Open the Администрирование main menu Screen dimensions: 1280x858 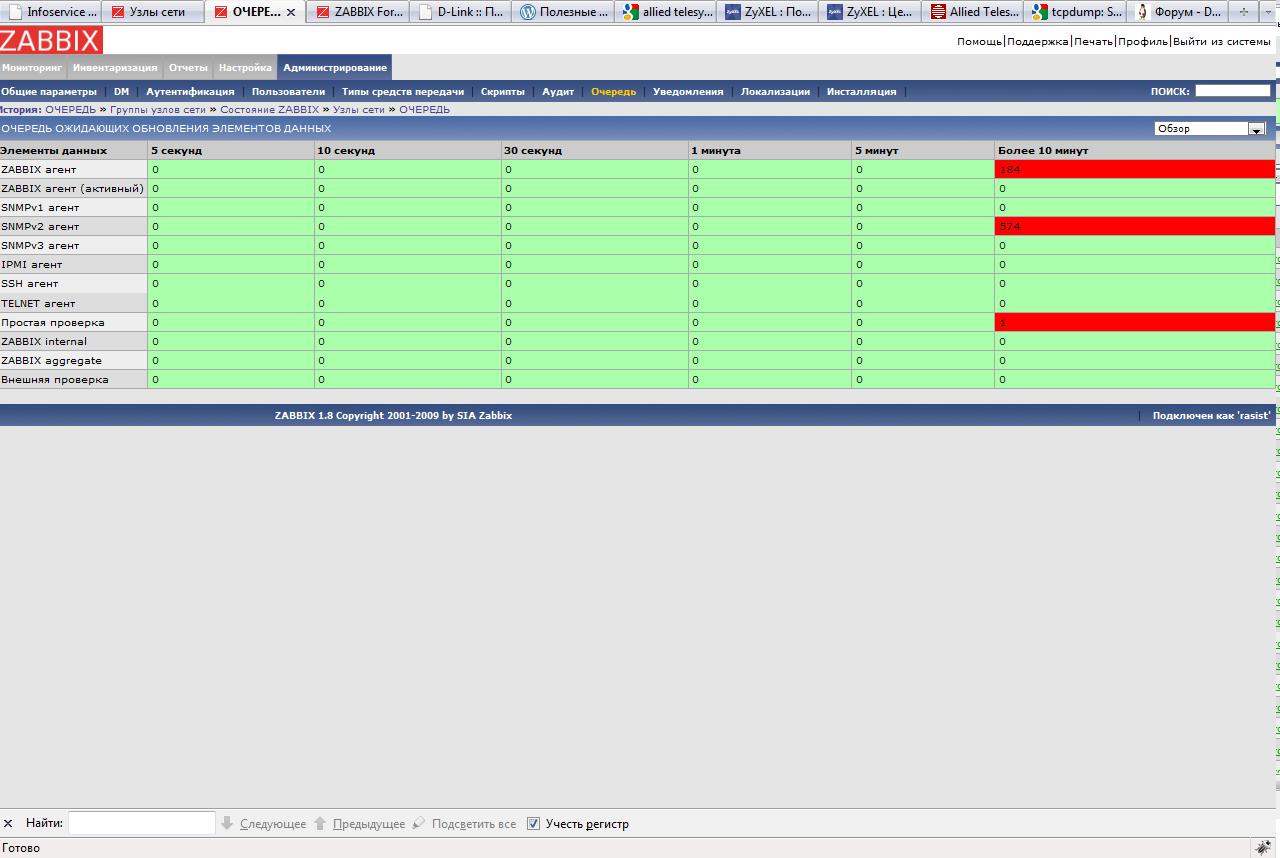pyautogui.click(x=335, y=68)
